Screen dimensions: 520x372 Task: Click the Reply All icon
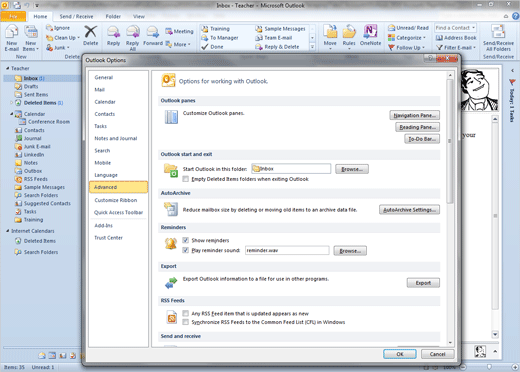pos(133,32)
